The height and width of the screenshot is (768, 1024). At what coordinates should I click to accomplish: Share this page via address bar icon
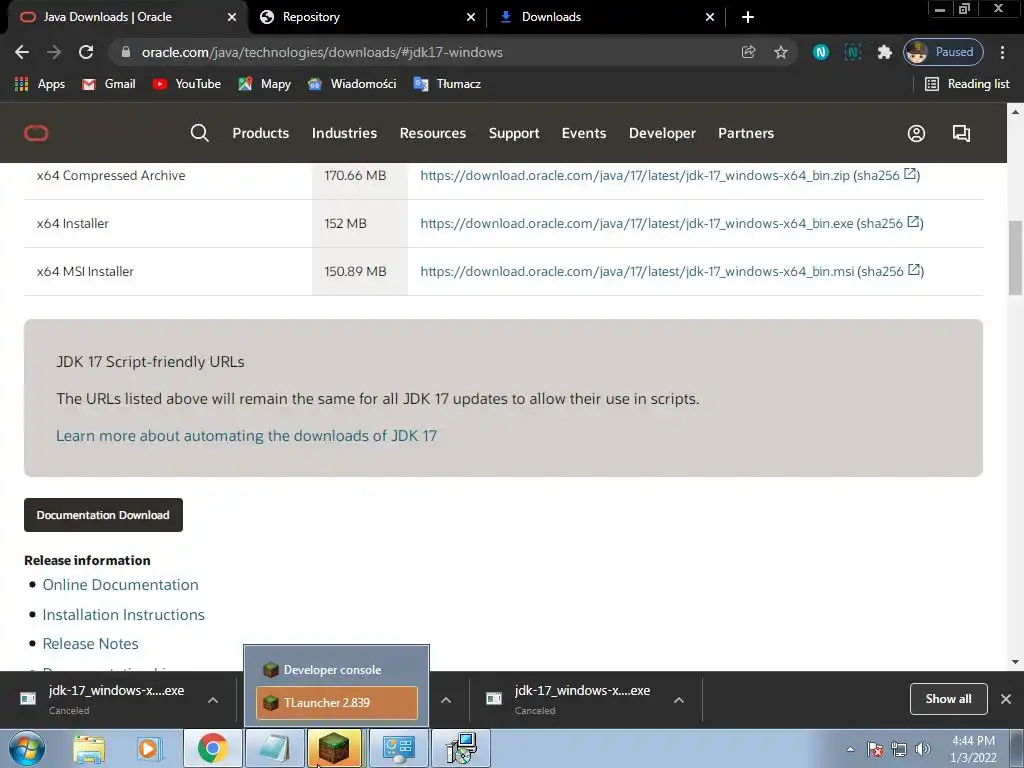pos(748,52)
